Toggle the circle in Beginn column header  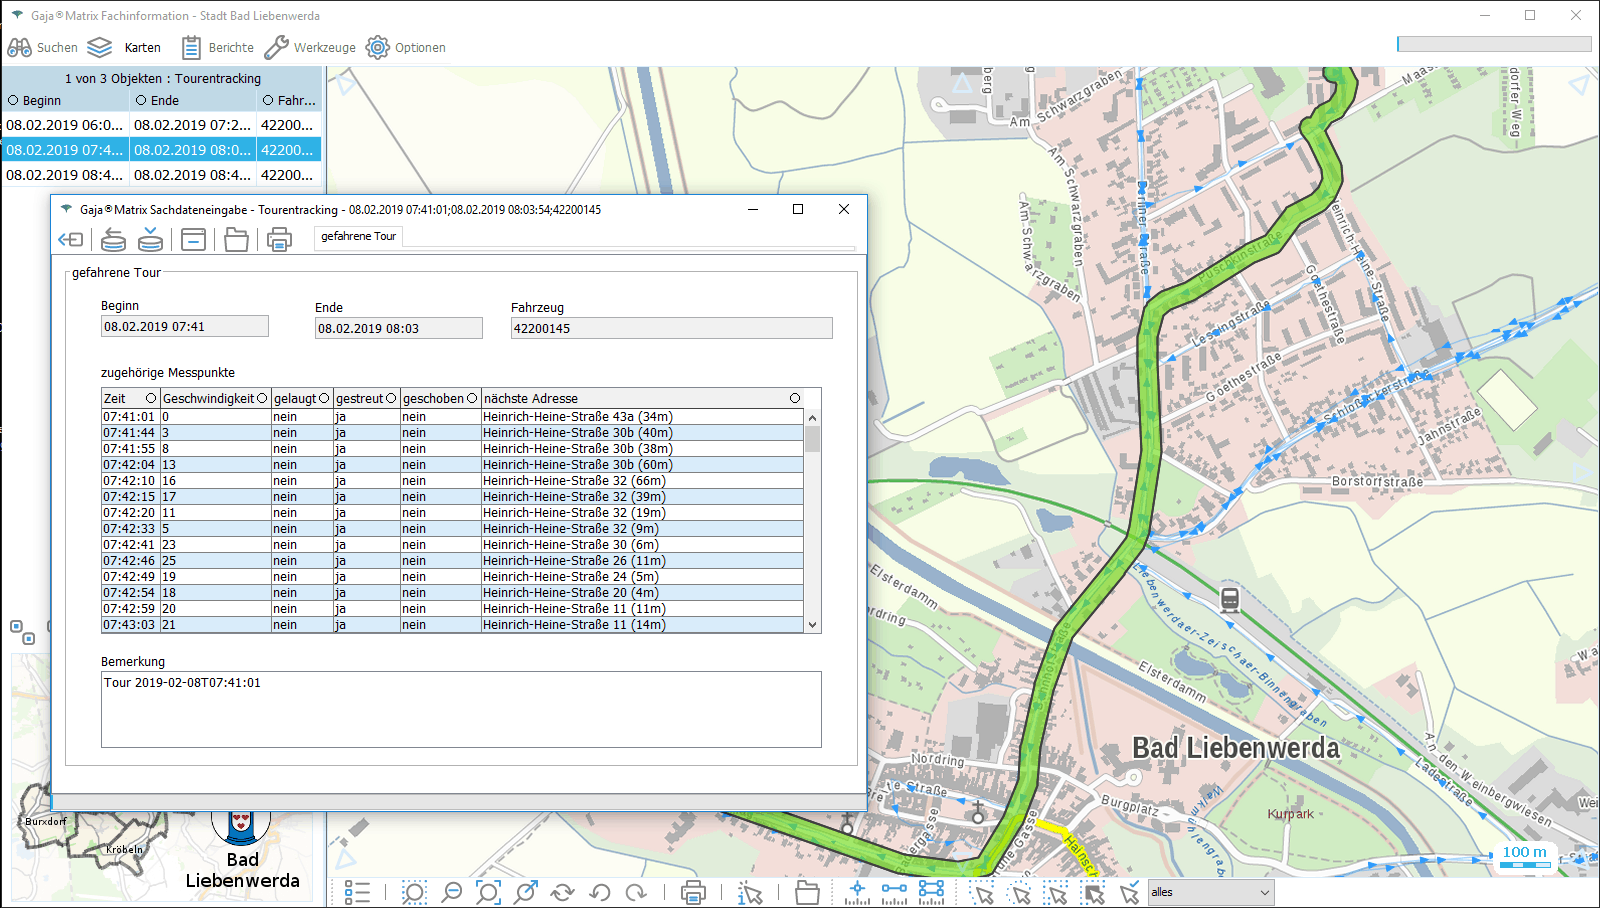[13, 100]
